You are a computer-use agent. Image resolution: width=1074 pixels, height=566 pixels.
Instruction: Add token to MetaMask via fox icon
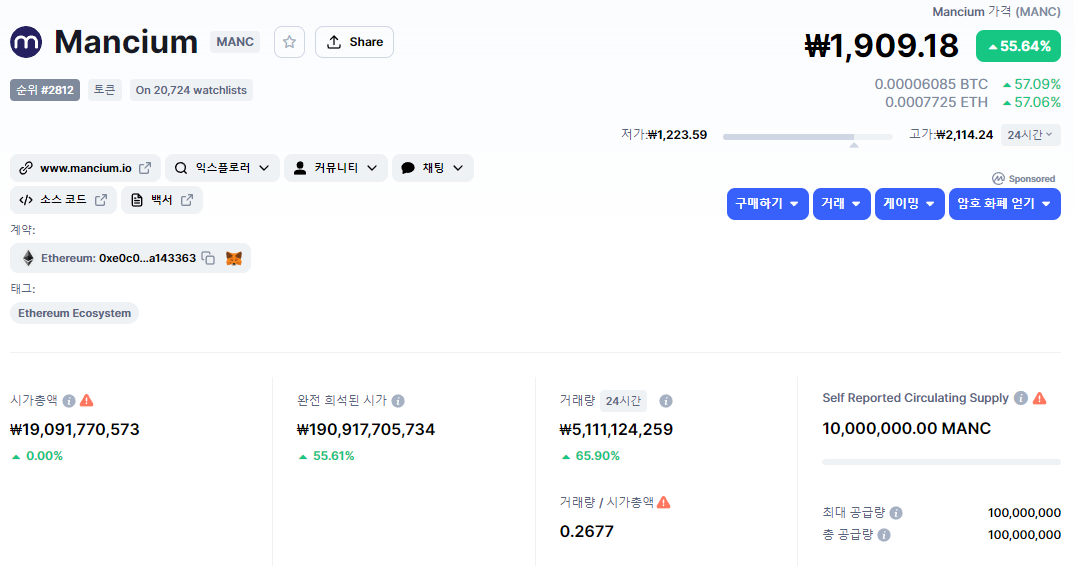point(234,258)
